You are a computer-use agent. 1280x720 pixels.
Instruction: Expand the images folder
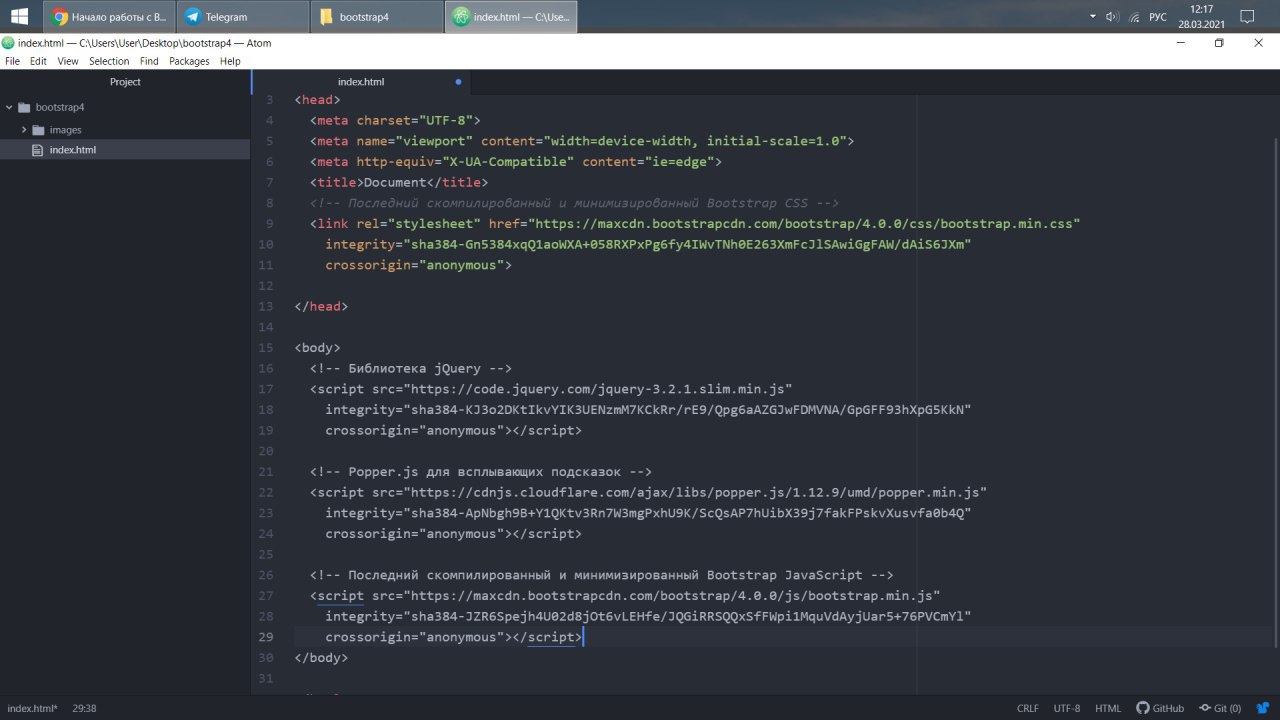24,130
